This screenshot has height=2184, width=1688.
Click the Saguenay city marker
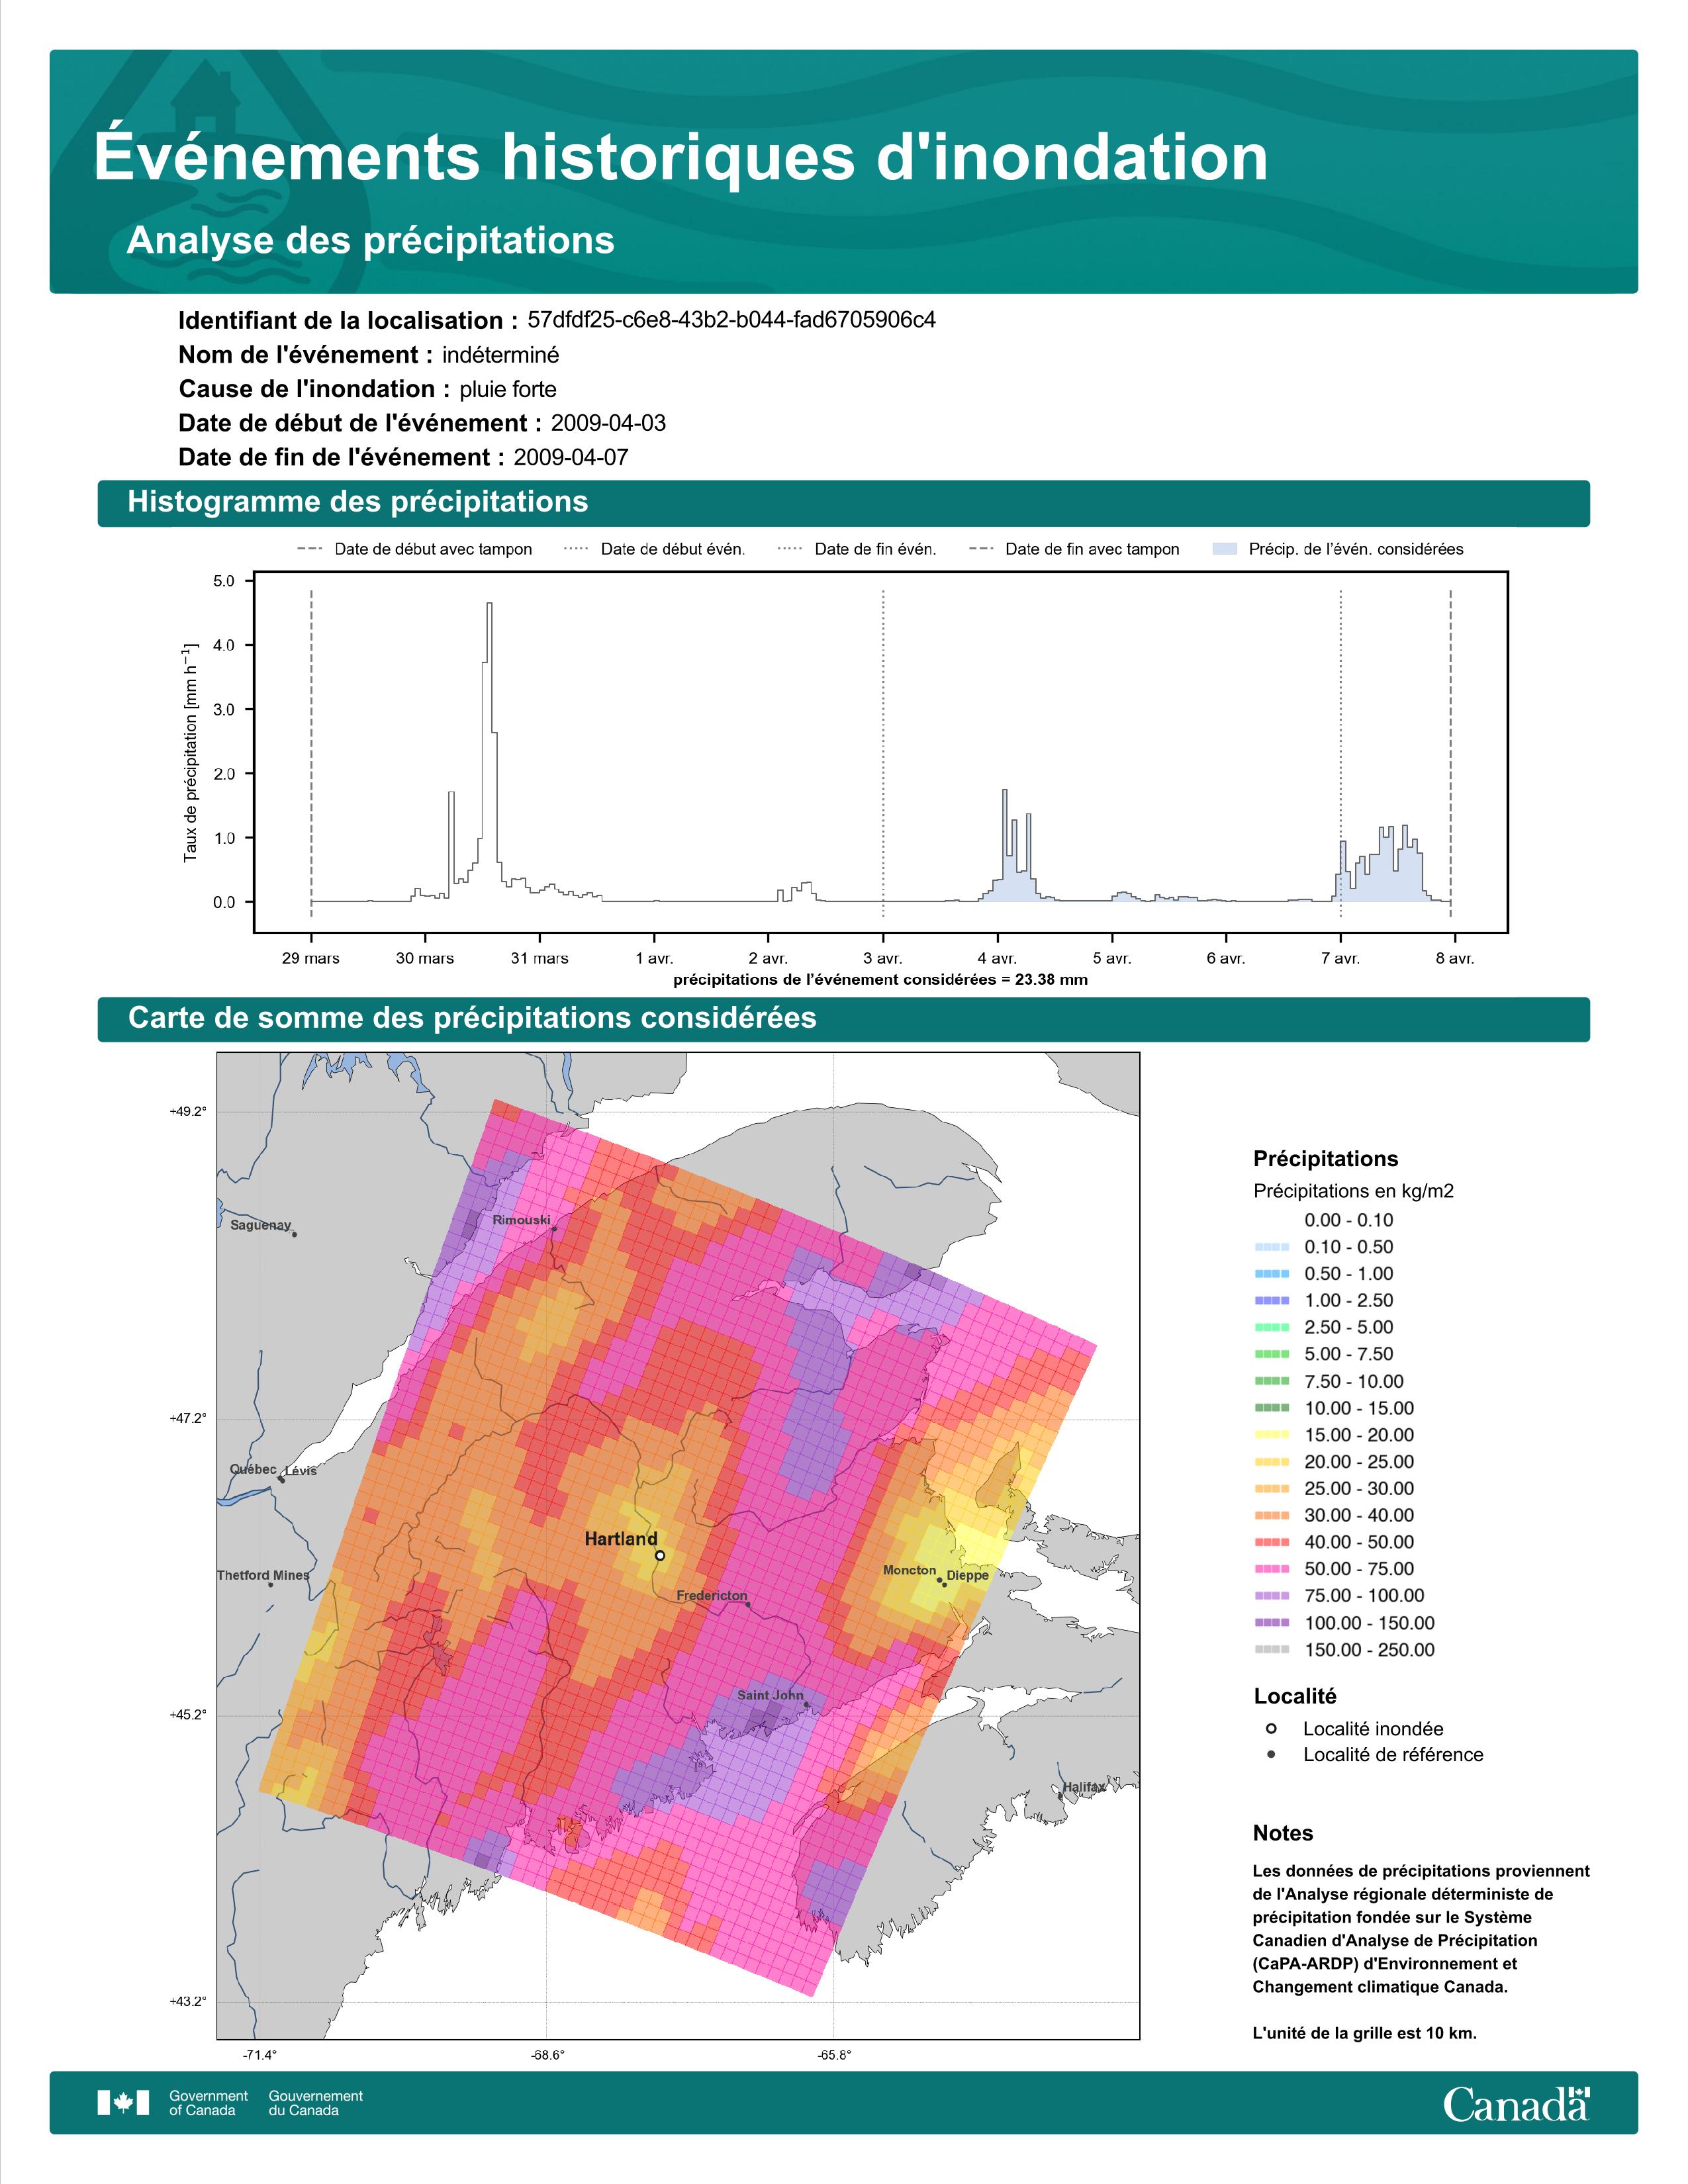294,1234
